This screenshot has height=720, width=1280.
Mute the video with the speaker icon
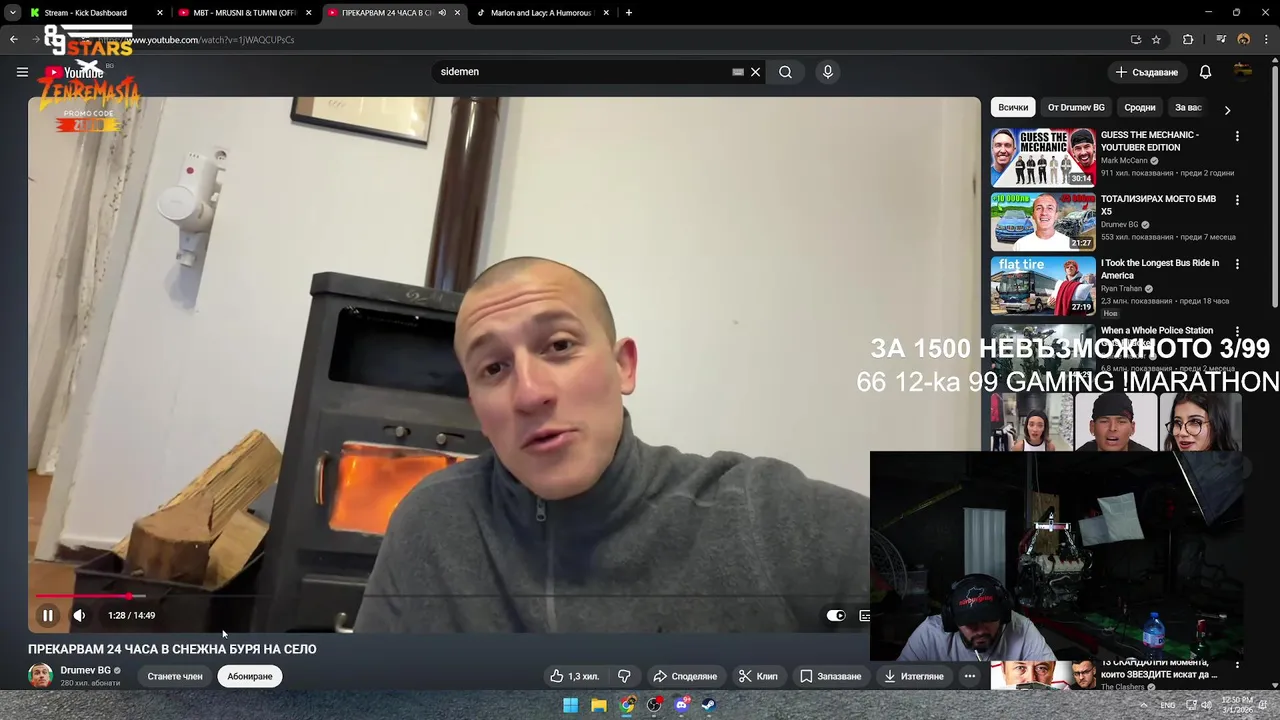click(79, 615)
